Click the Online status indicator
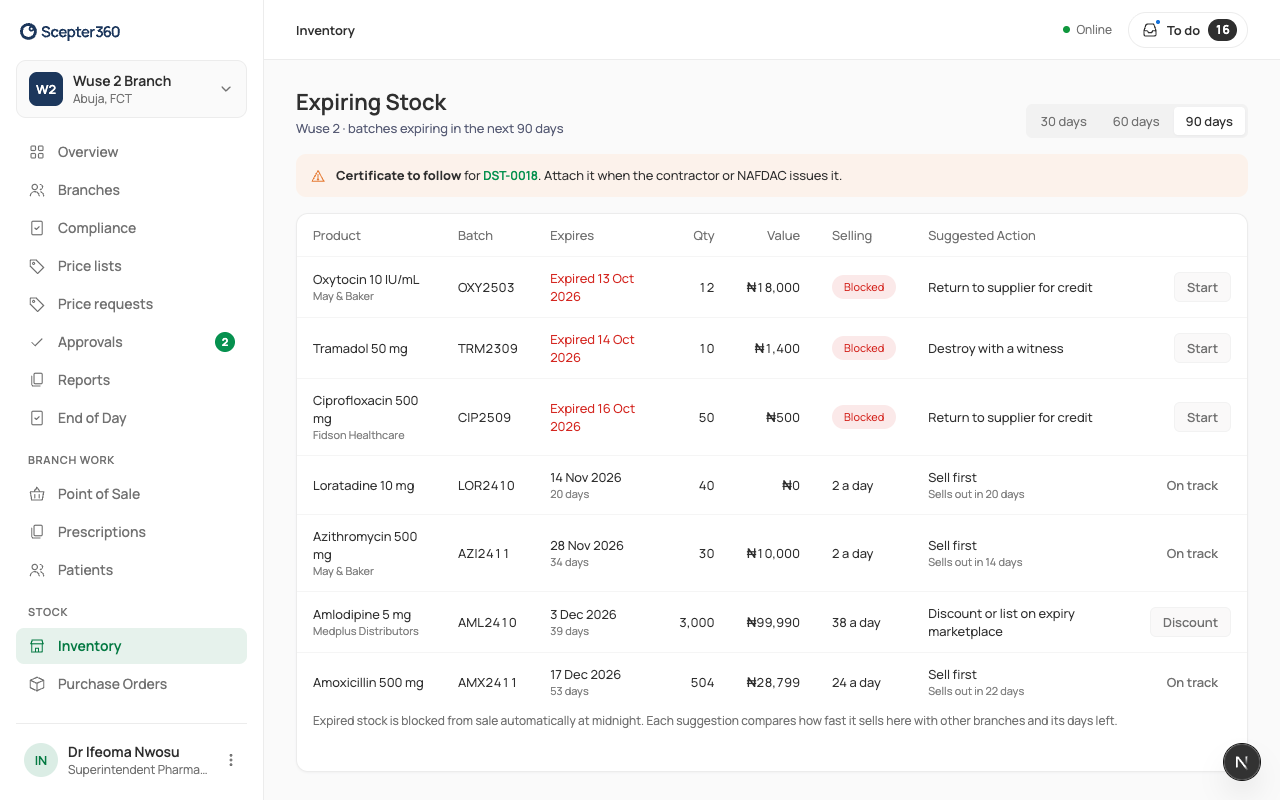 click(x=1087, y=30)
